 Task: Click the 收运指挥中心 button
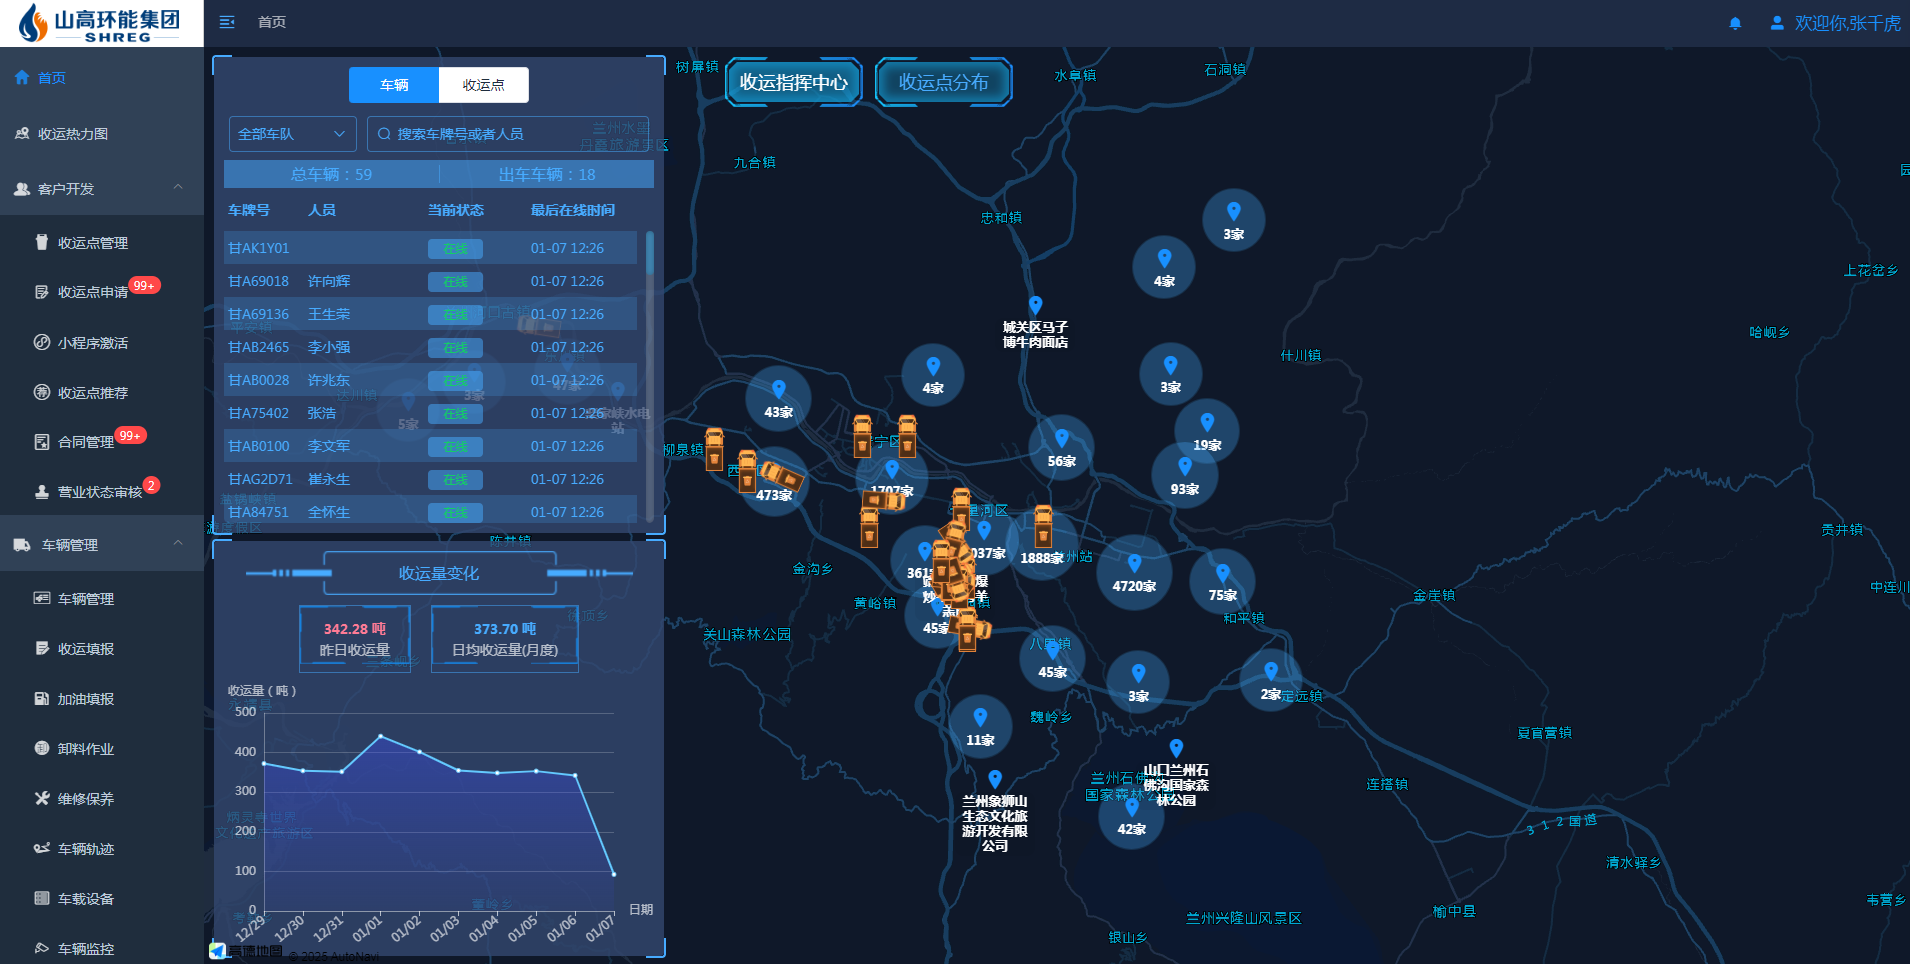[x=794, y=82]
